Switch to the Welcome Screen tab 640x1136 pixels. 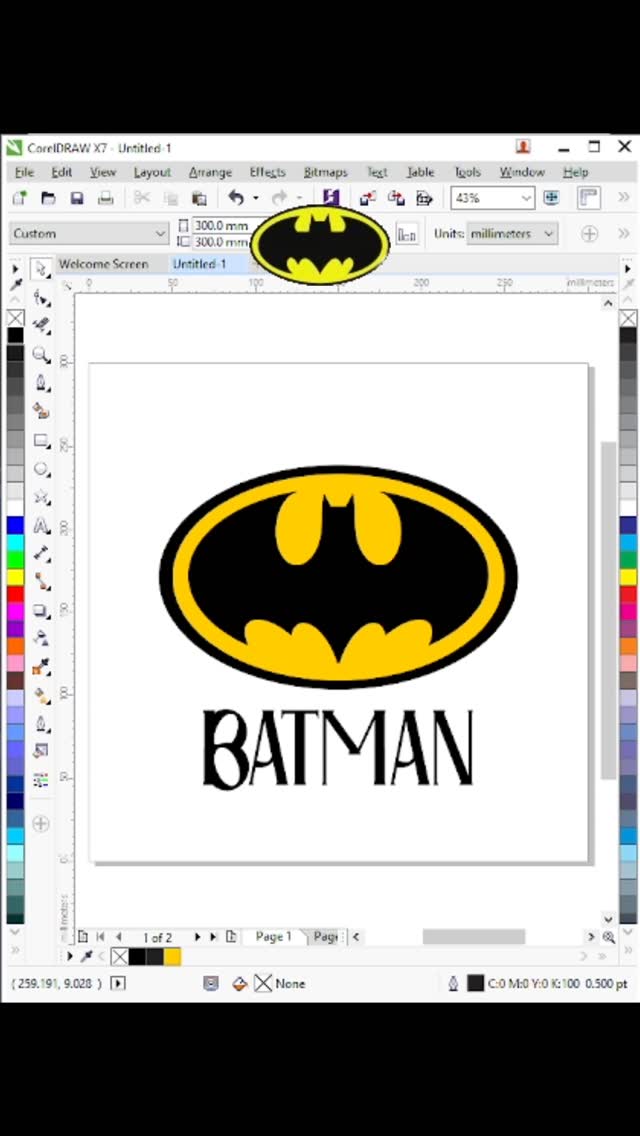(x=103, y=264)
